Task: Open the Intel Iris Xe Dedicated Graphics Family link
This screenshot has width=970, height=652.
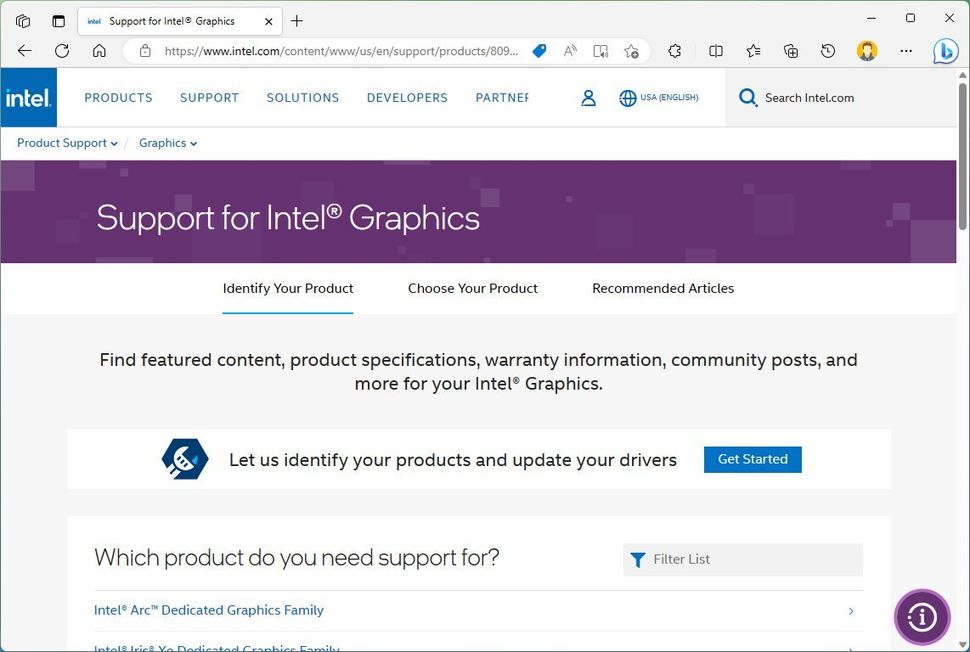Action: pyautogui.click(x=216, y=648)
